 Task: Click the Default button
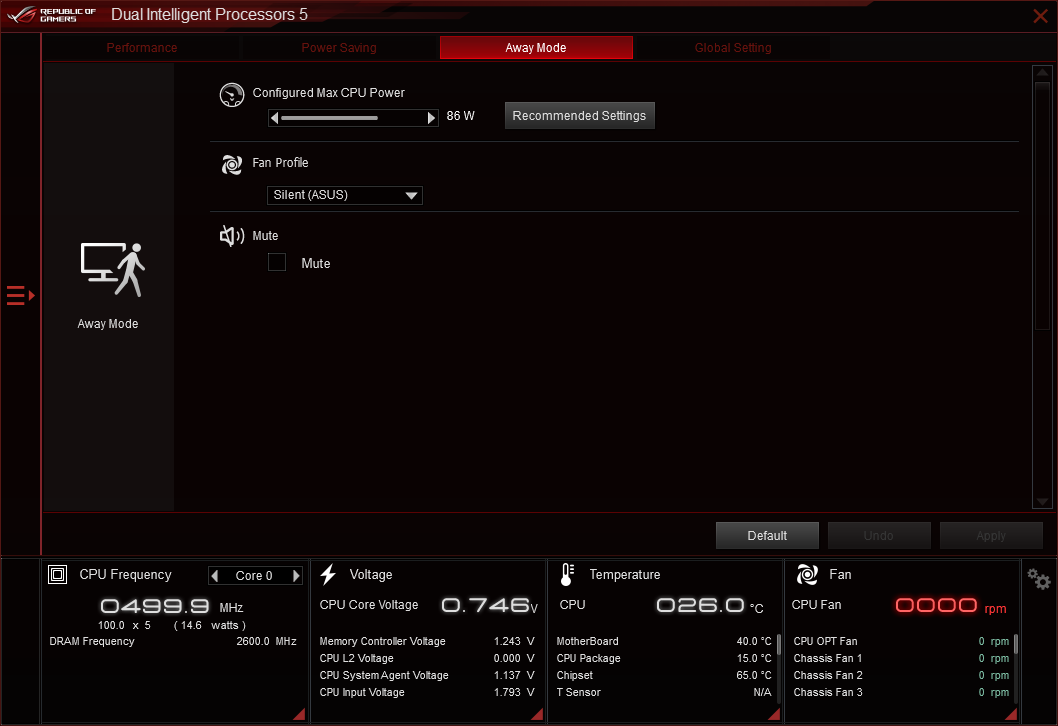point(767,536)
